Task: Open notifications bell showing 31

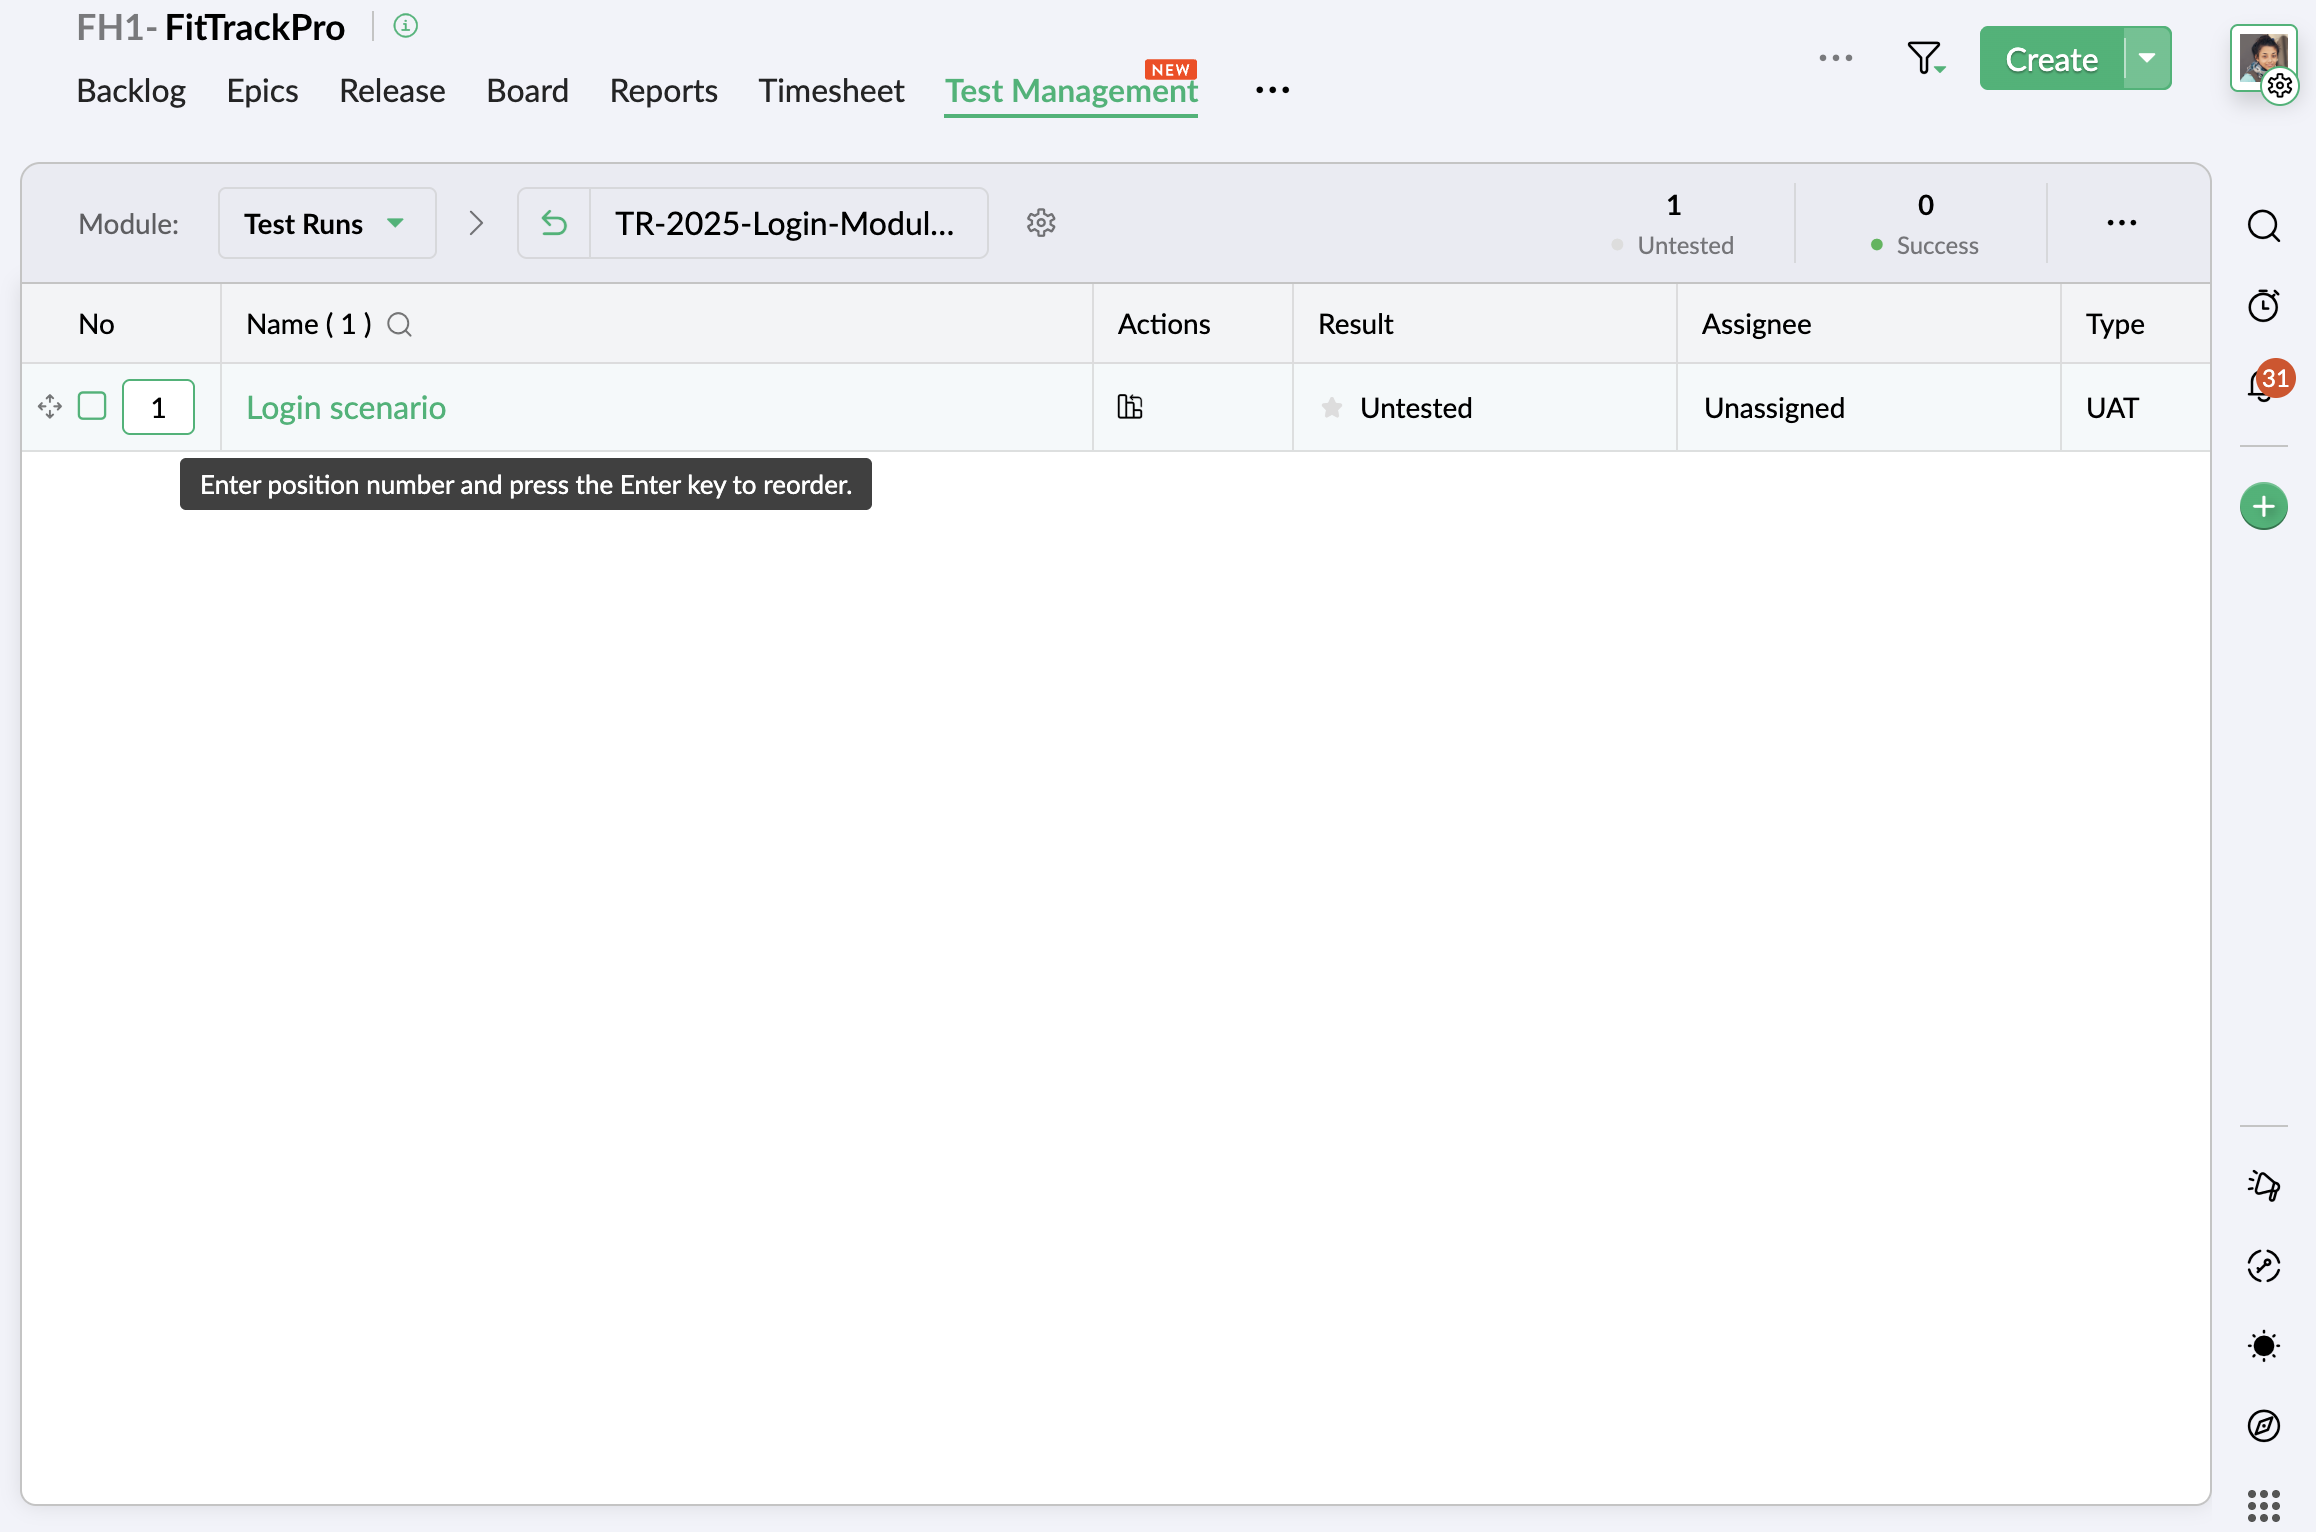Action: pos(2262,385)
